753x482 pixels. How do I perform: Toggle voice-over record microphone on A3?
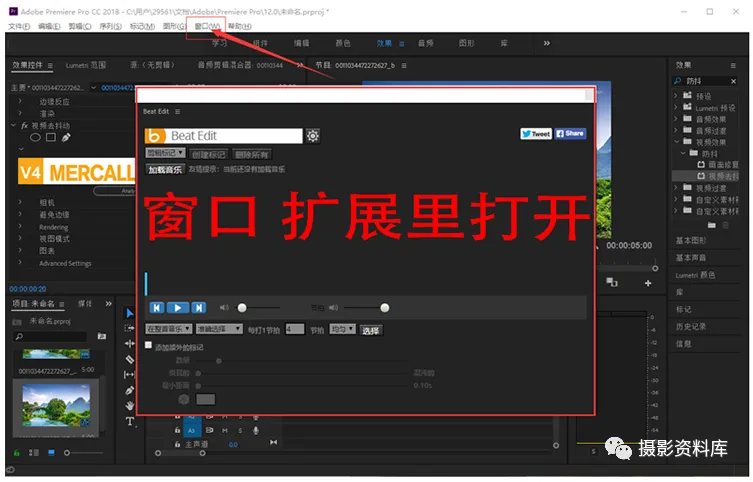tap(256, 431)
